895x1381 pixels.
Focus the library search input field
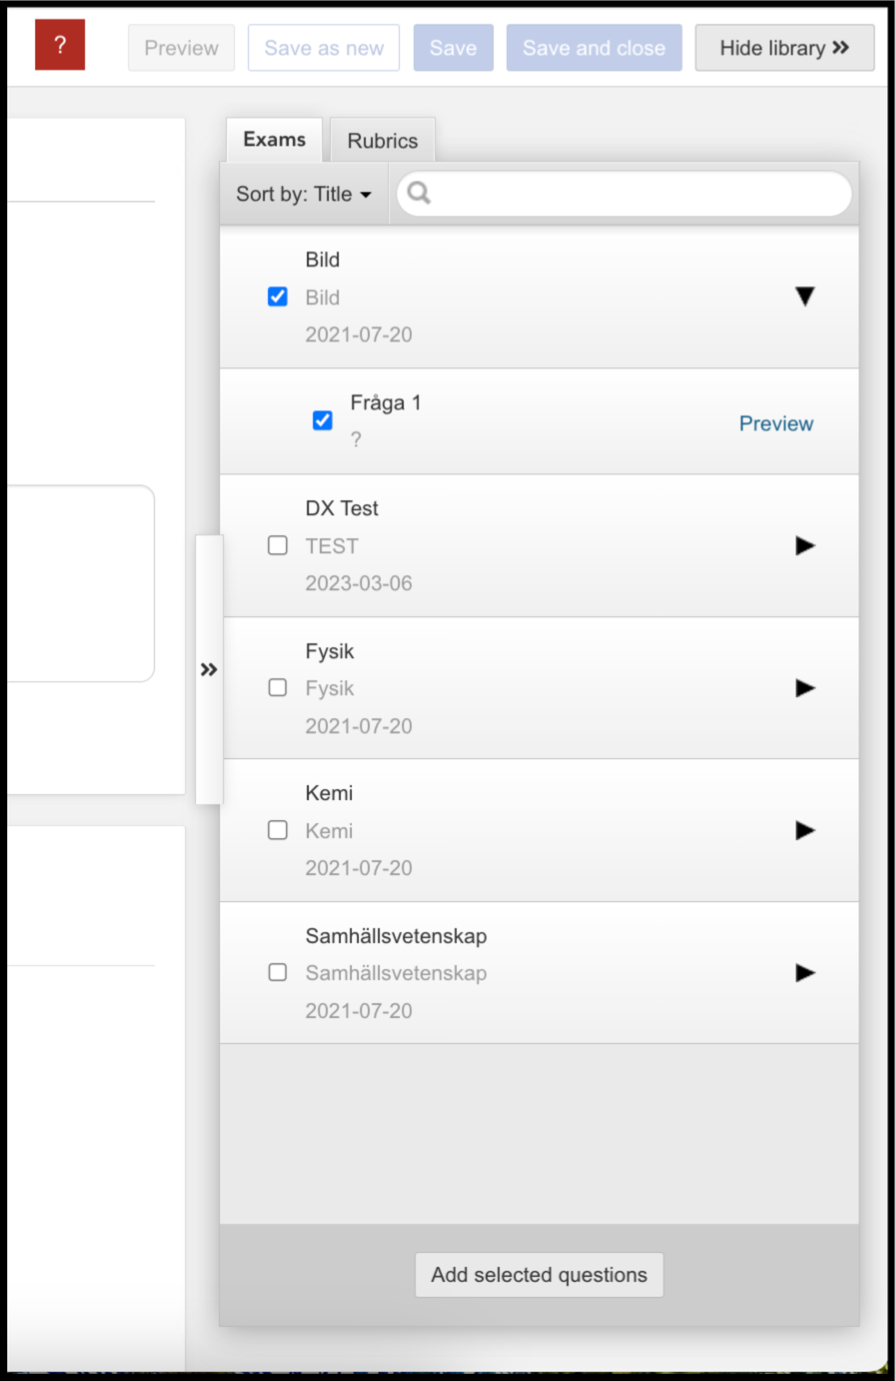pos(624,194)
